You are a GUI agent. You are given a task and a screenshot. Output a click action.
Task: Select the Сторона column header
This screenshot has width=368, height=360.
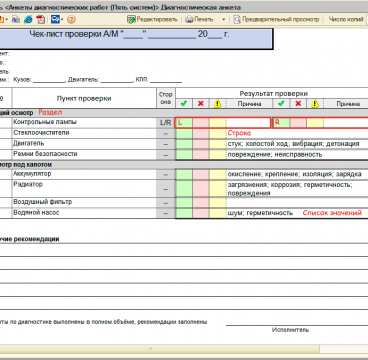pyautogui.click(x=166, y=98)
